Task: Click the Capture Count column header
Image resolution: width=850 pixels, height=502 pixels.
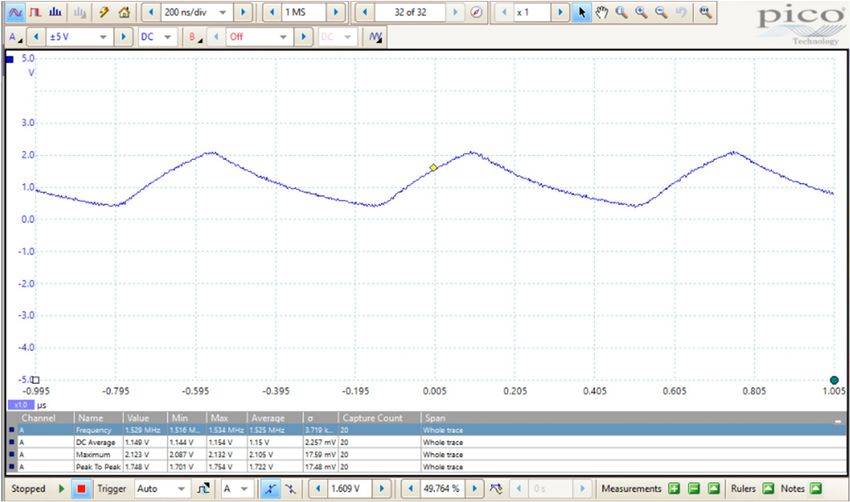Action: 379,418
